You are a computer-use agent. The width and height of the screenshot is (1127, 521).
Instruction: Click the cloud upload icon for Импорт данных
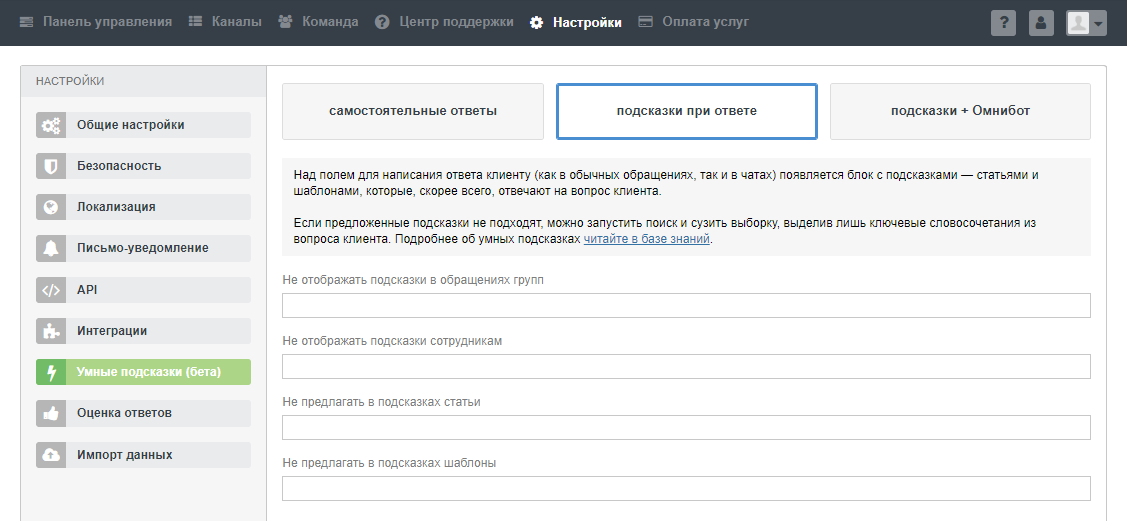click(x=51, y=455)
